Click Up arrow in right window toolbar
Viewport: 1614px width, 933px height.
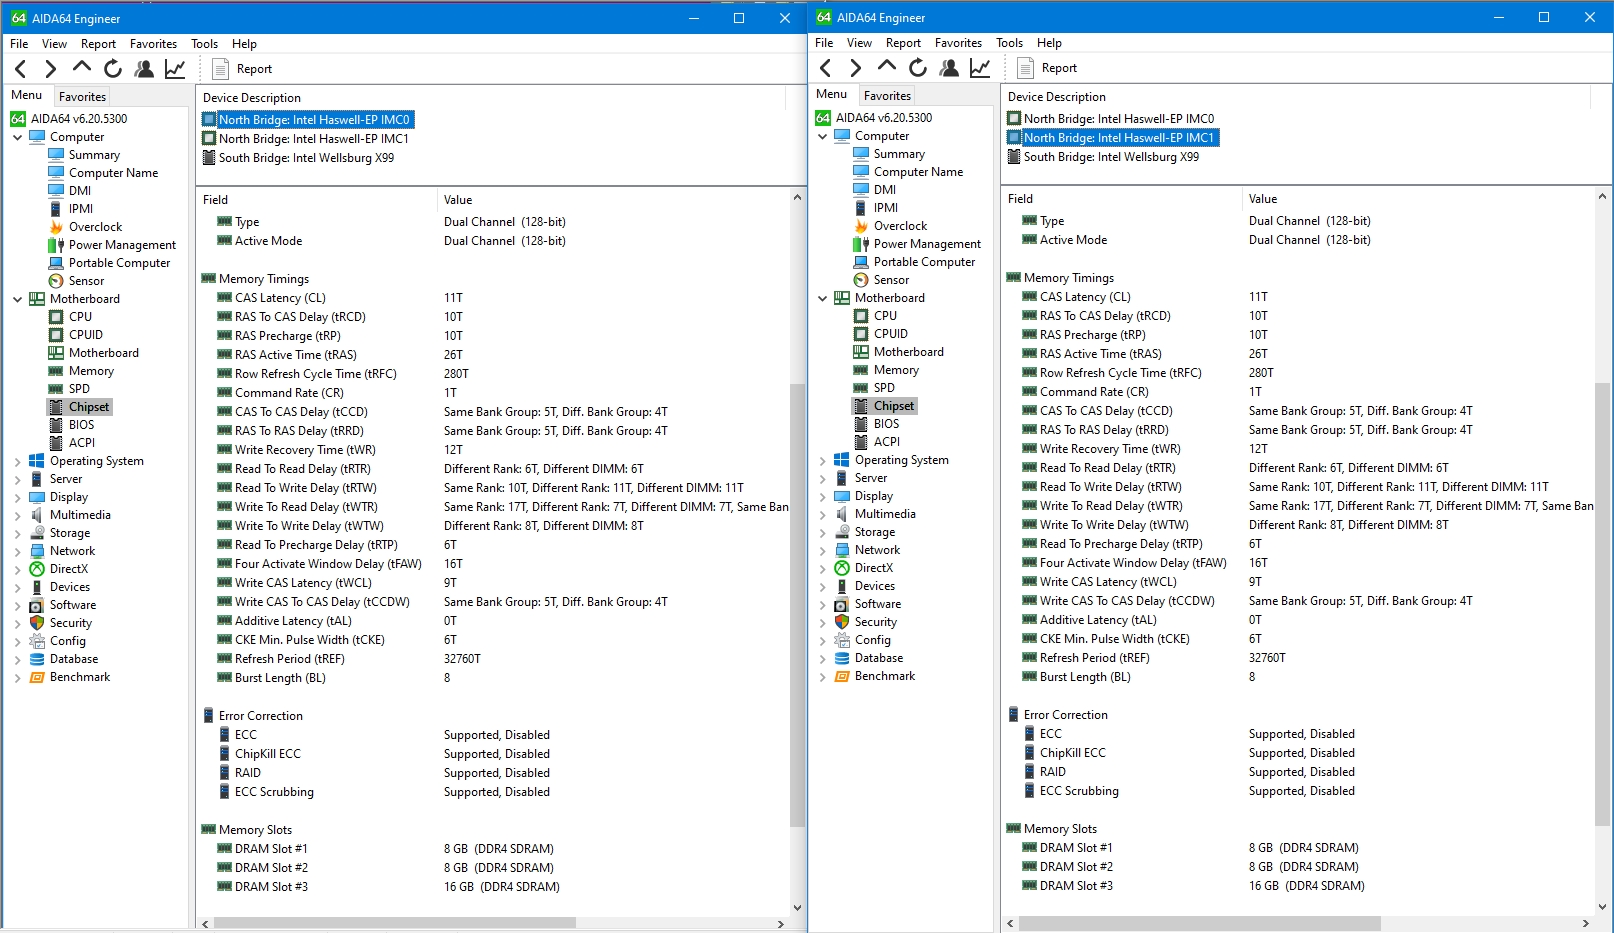887,67
